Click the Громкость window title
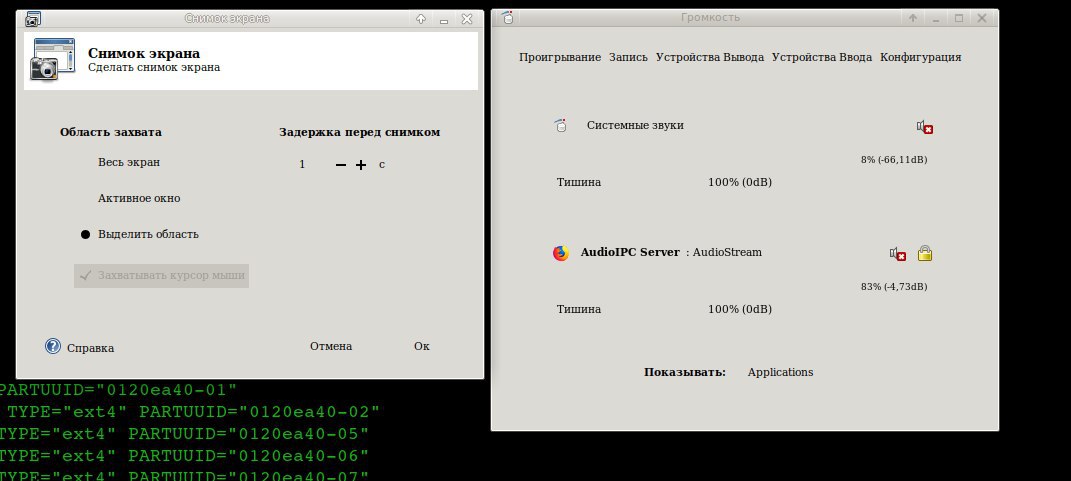Screen dimensions: 1071x481 point(710,18)
